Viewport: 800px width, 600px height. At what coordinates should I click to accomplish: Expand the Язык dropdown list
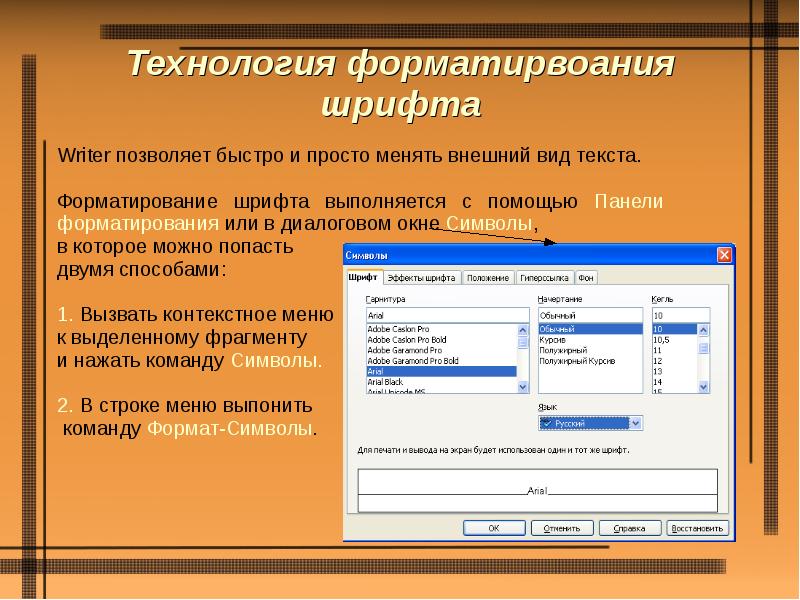(636, 424)
